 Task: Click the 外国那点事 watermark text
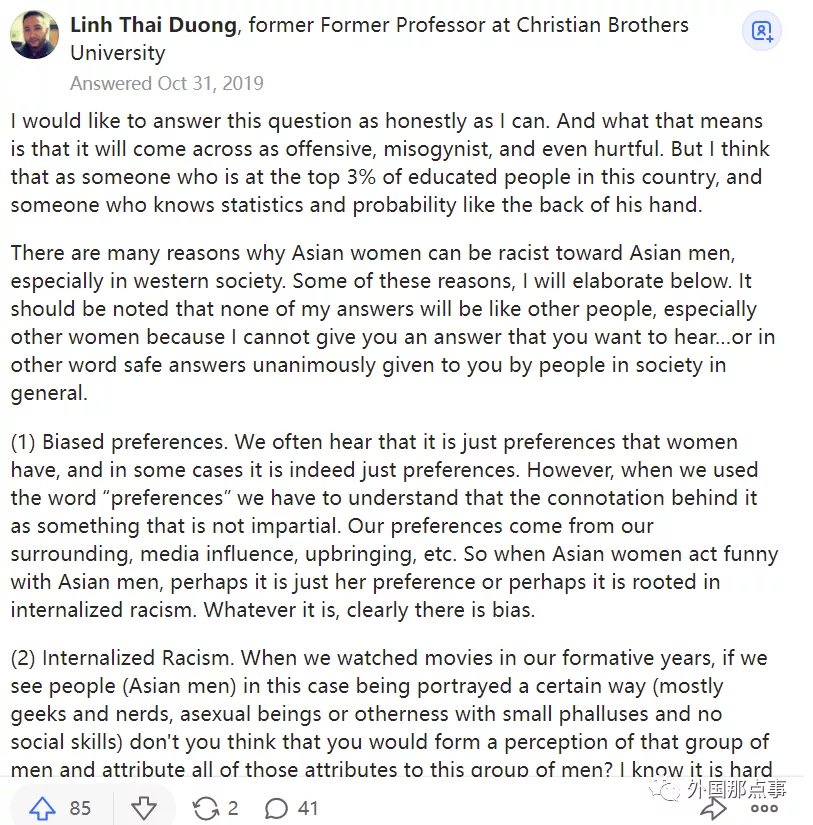736,790
